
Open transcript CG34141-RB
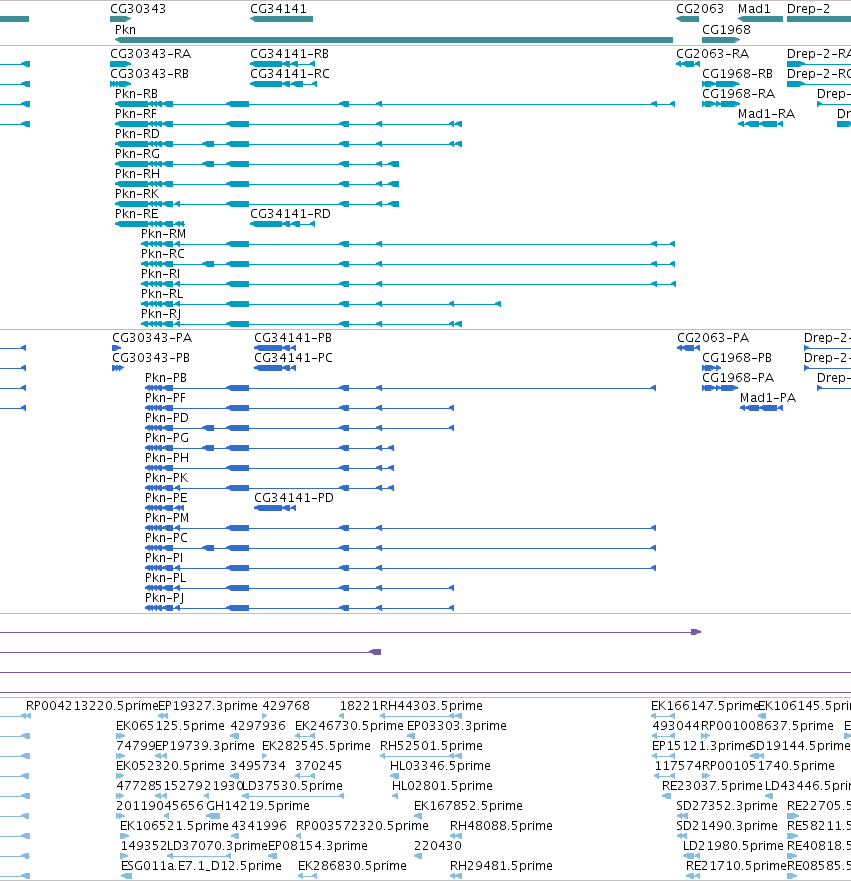coord(290,54)
